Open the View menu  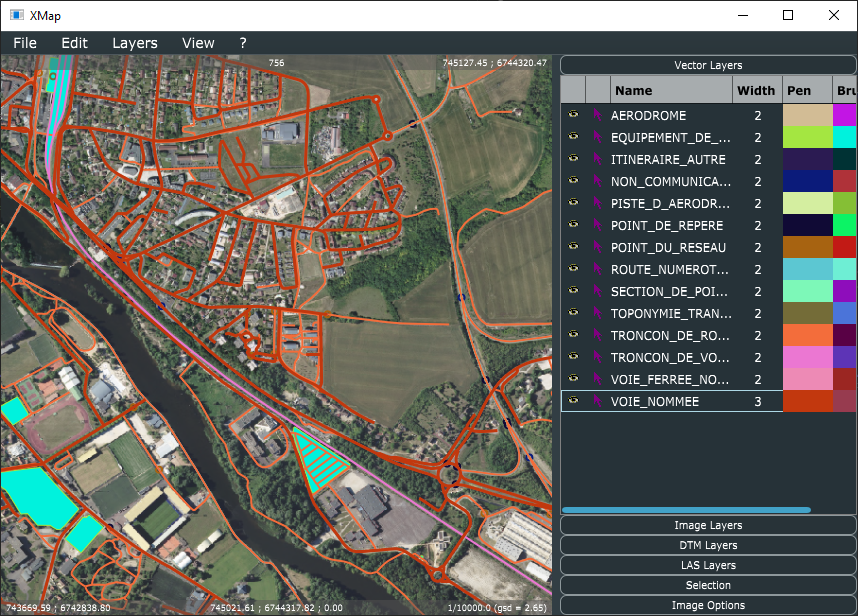point(197,43)
